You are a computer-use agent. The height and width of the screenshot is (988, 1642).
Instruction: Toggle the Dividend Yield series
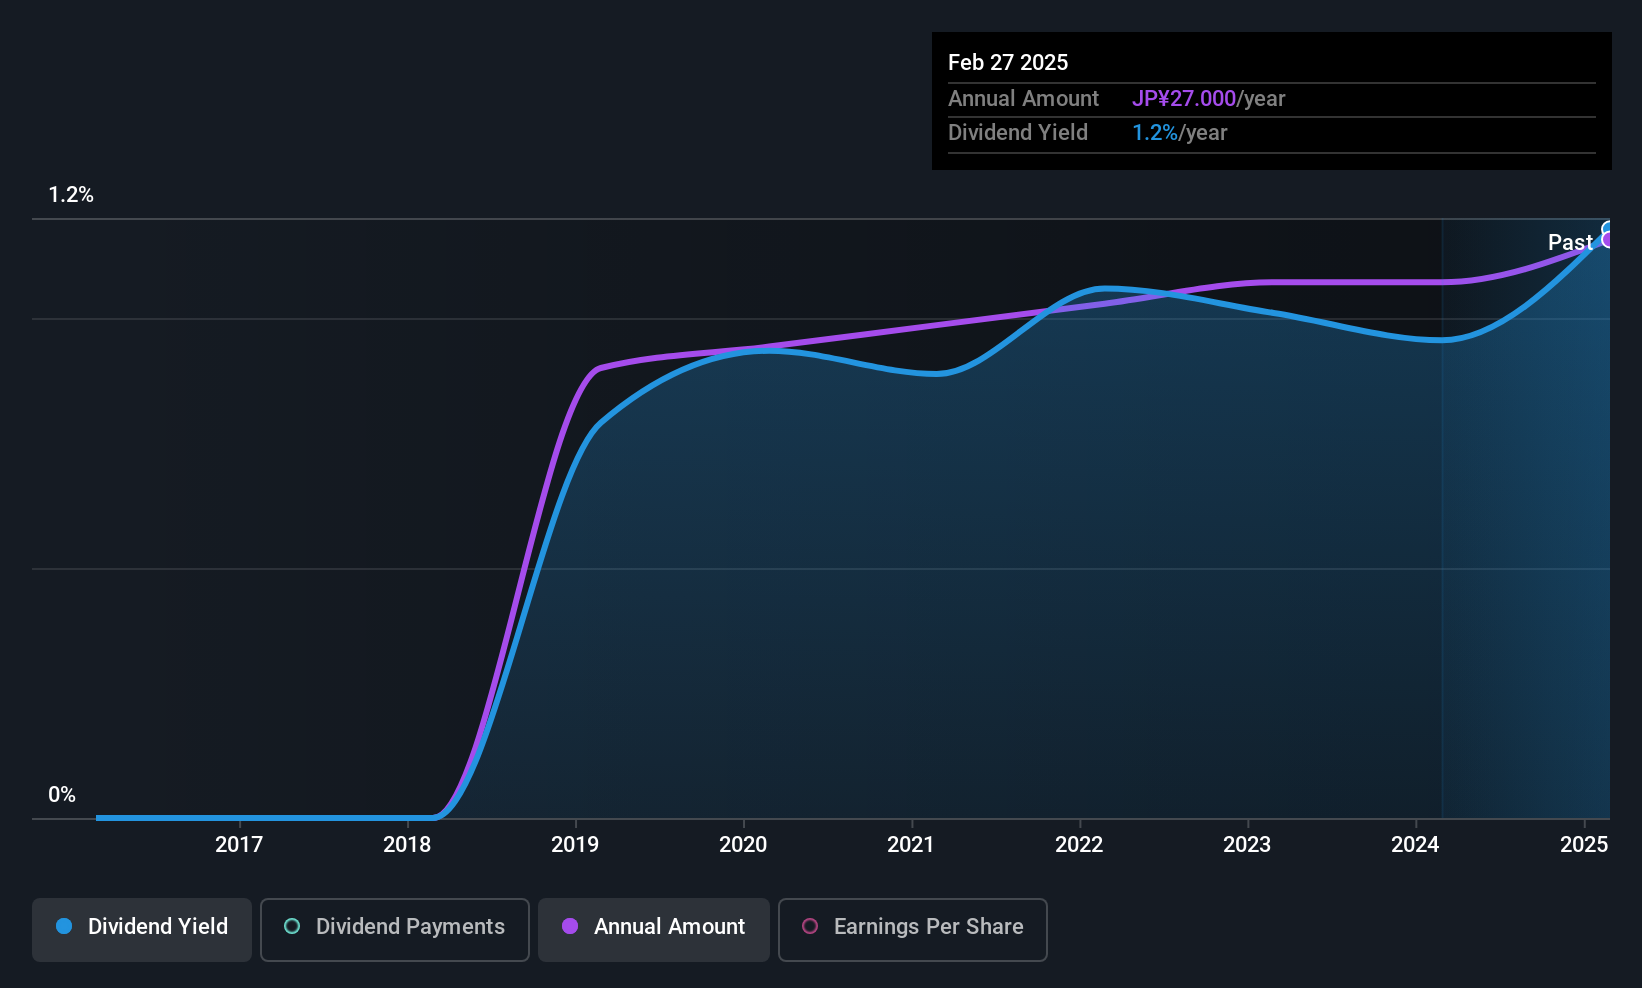142,930
